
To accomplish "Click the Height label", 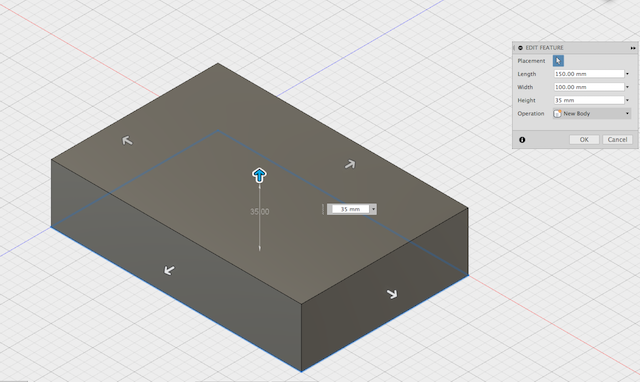I will (x=526, y=100).
